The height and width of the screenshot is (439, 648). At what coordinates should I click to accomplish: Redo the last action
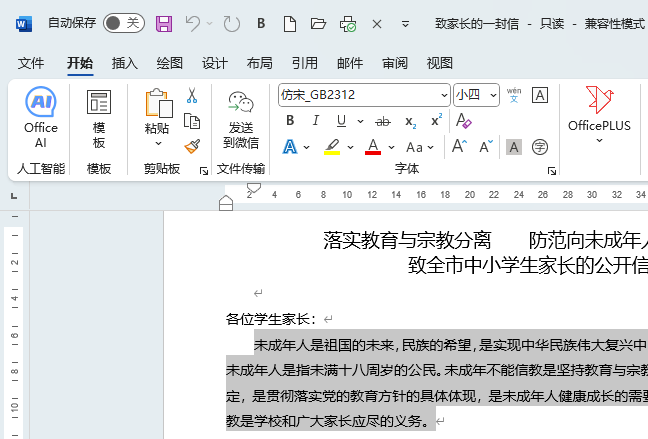coord(231,24)
